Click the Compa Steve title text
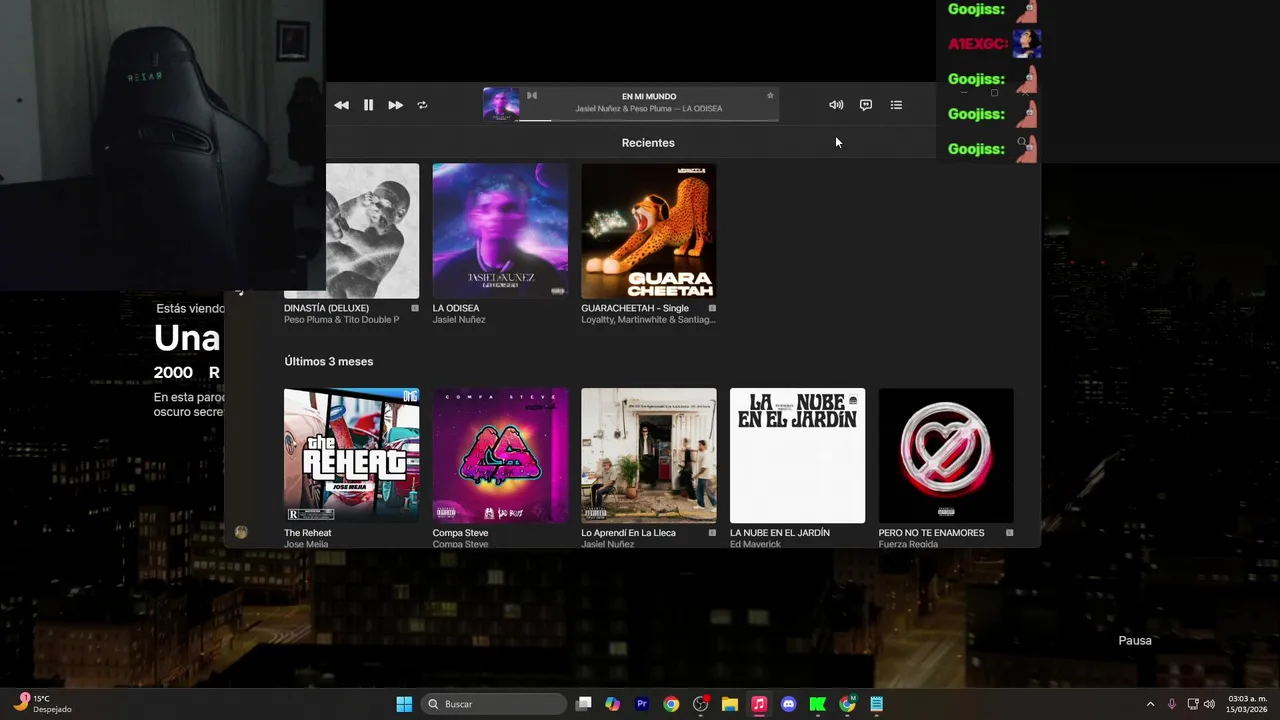The height and width of the screenshot is (720, 1280). point(461,533)
